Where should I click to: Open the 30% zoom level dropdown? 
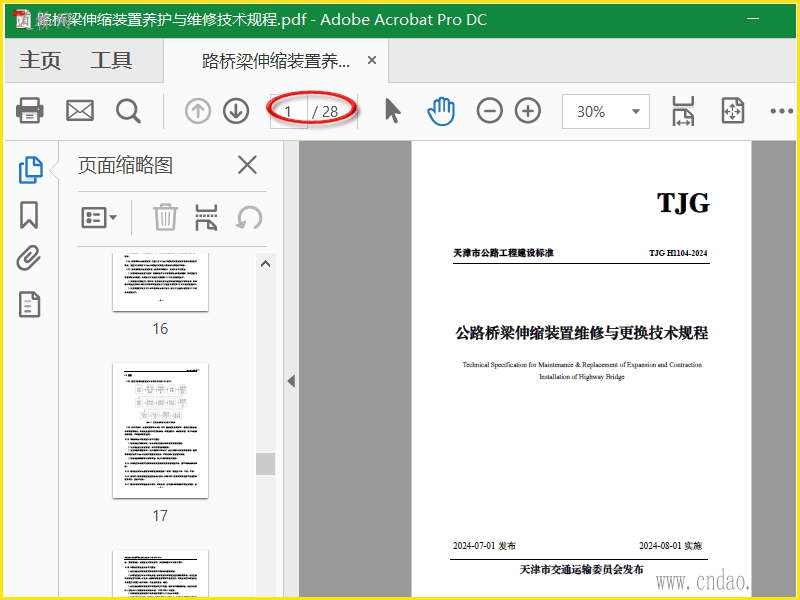pos(606,111)
